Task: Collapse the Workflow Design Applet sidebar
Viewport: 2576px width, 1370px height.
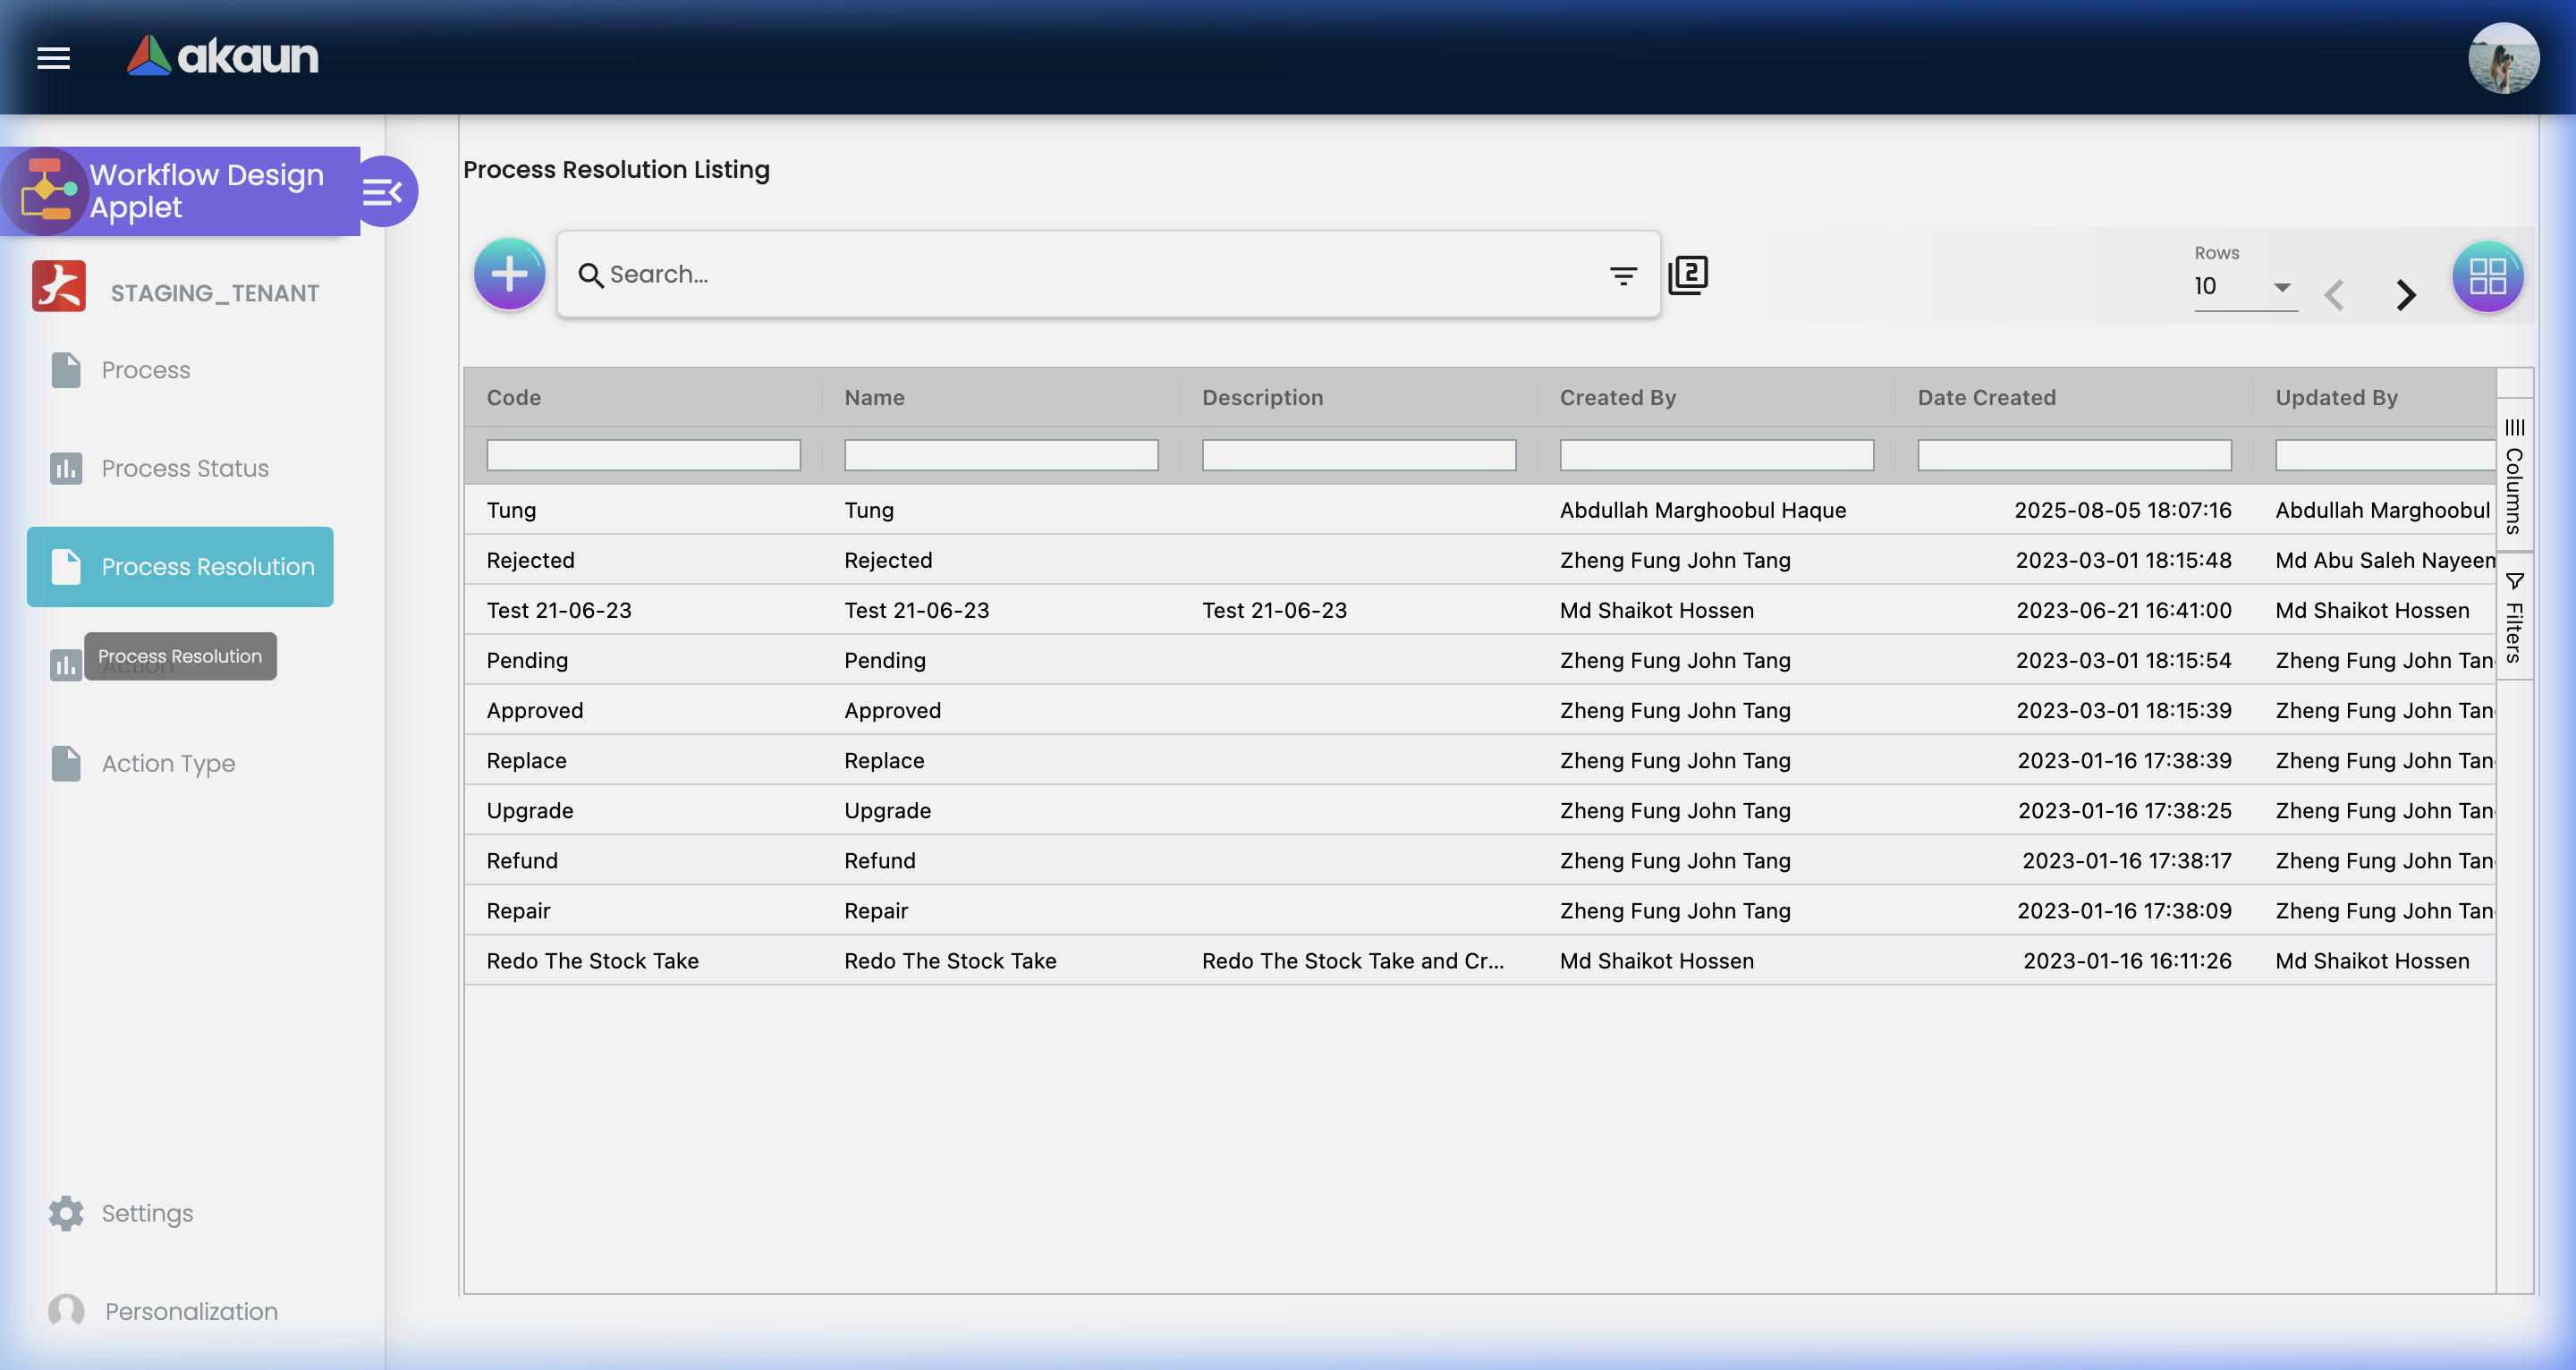Action: click(383, 192)
